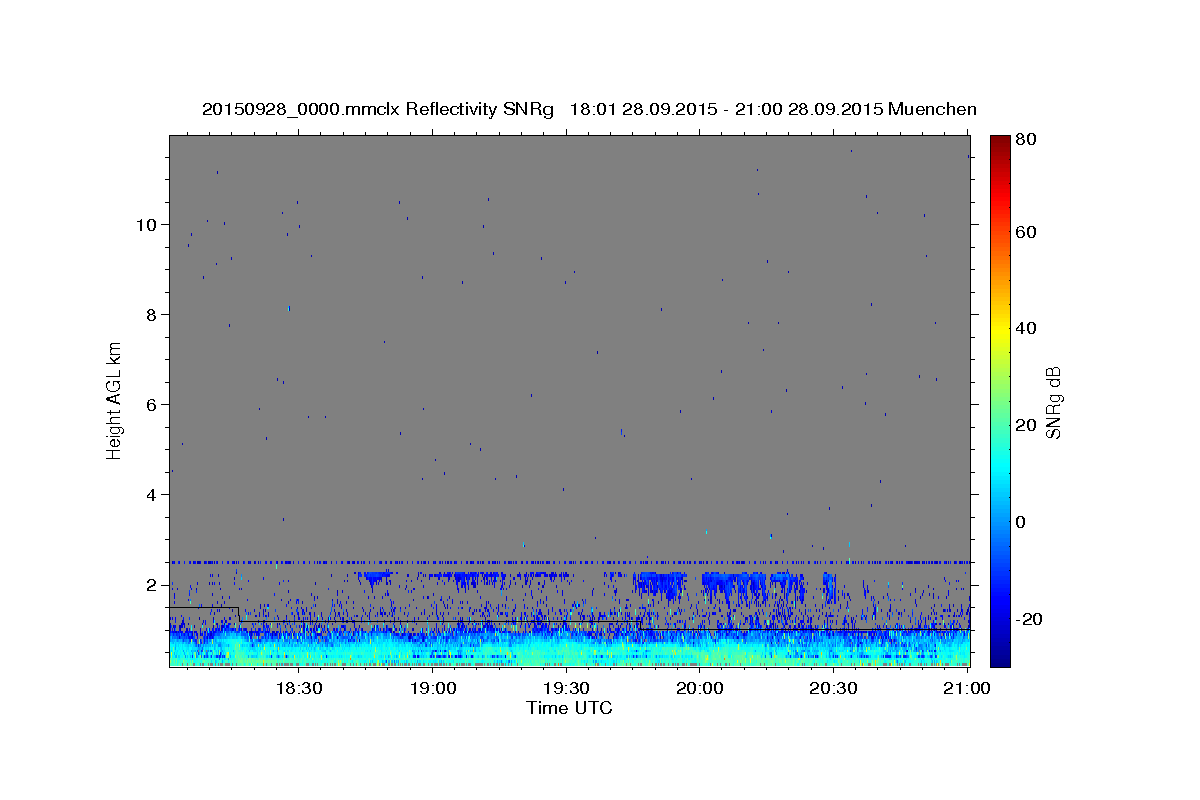The image size is (1200, 800).
Task: Click the colorbar value 0
Action: point(1023,522)
